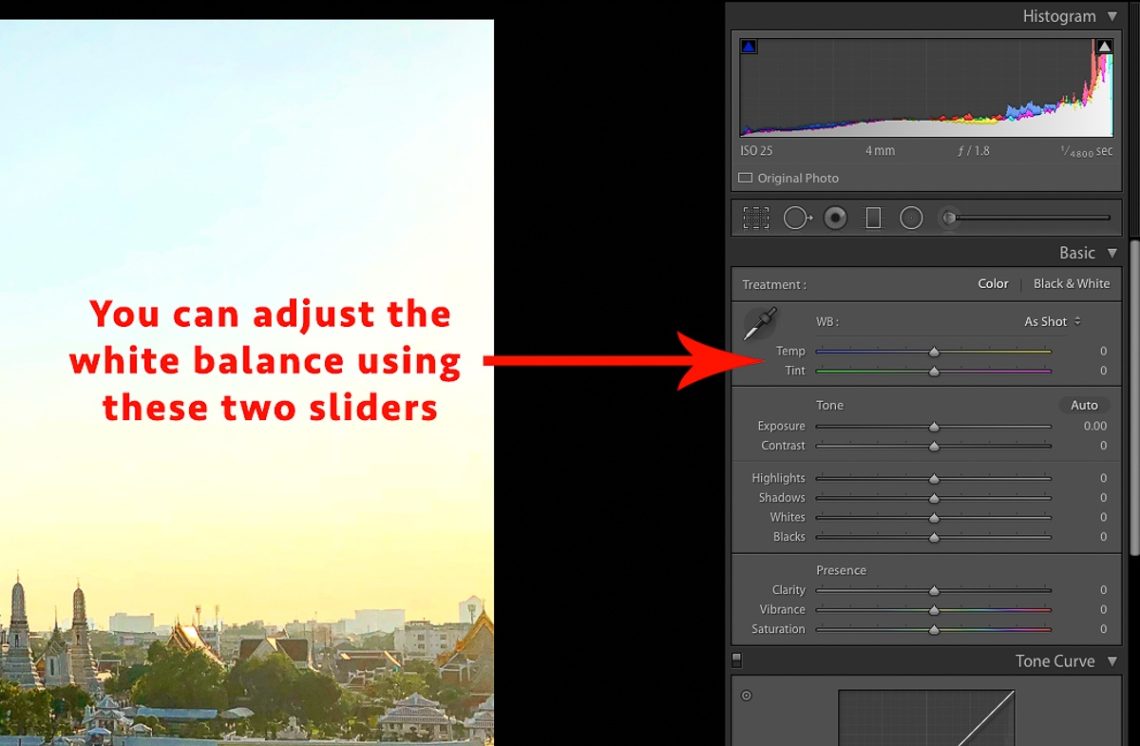This screenshot has width=1140, height=746.
Task: Toggle the Tone Curve panel on/off switch
Action: (x=737, y=660)
